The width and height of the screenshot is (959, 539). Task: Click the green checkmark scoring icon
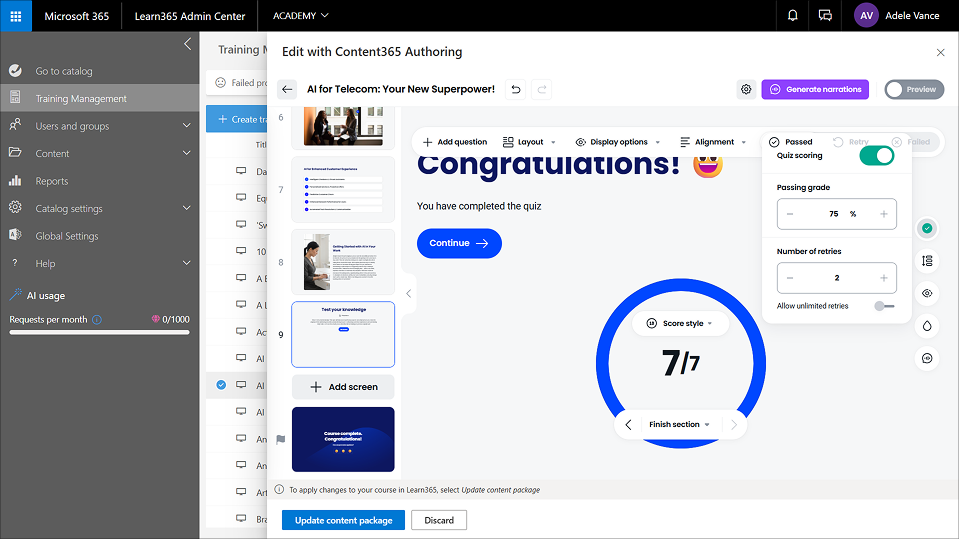point(927,229)
